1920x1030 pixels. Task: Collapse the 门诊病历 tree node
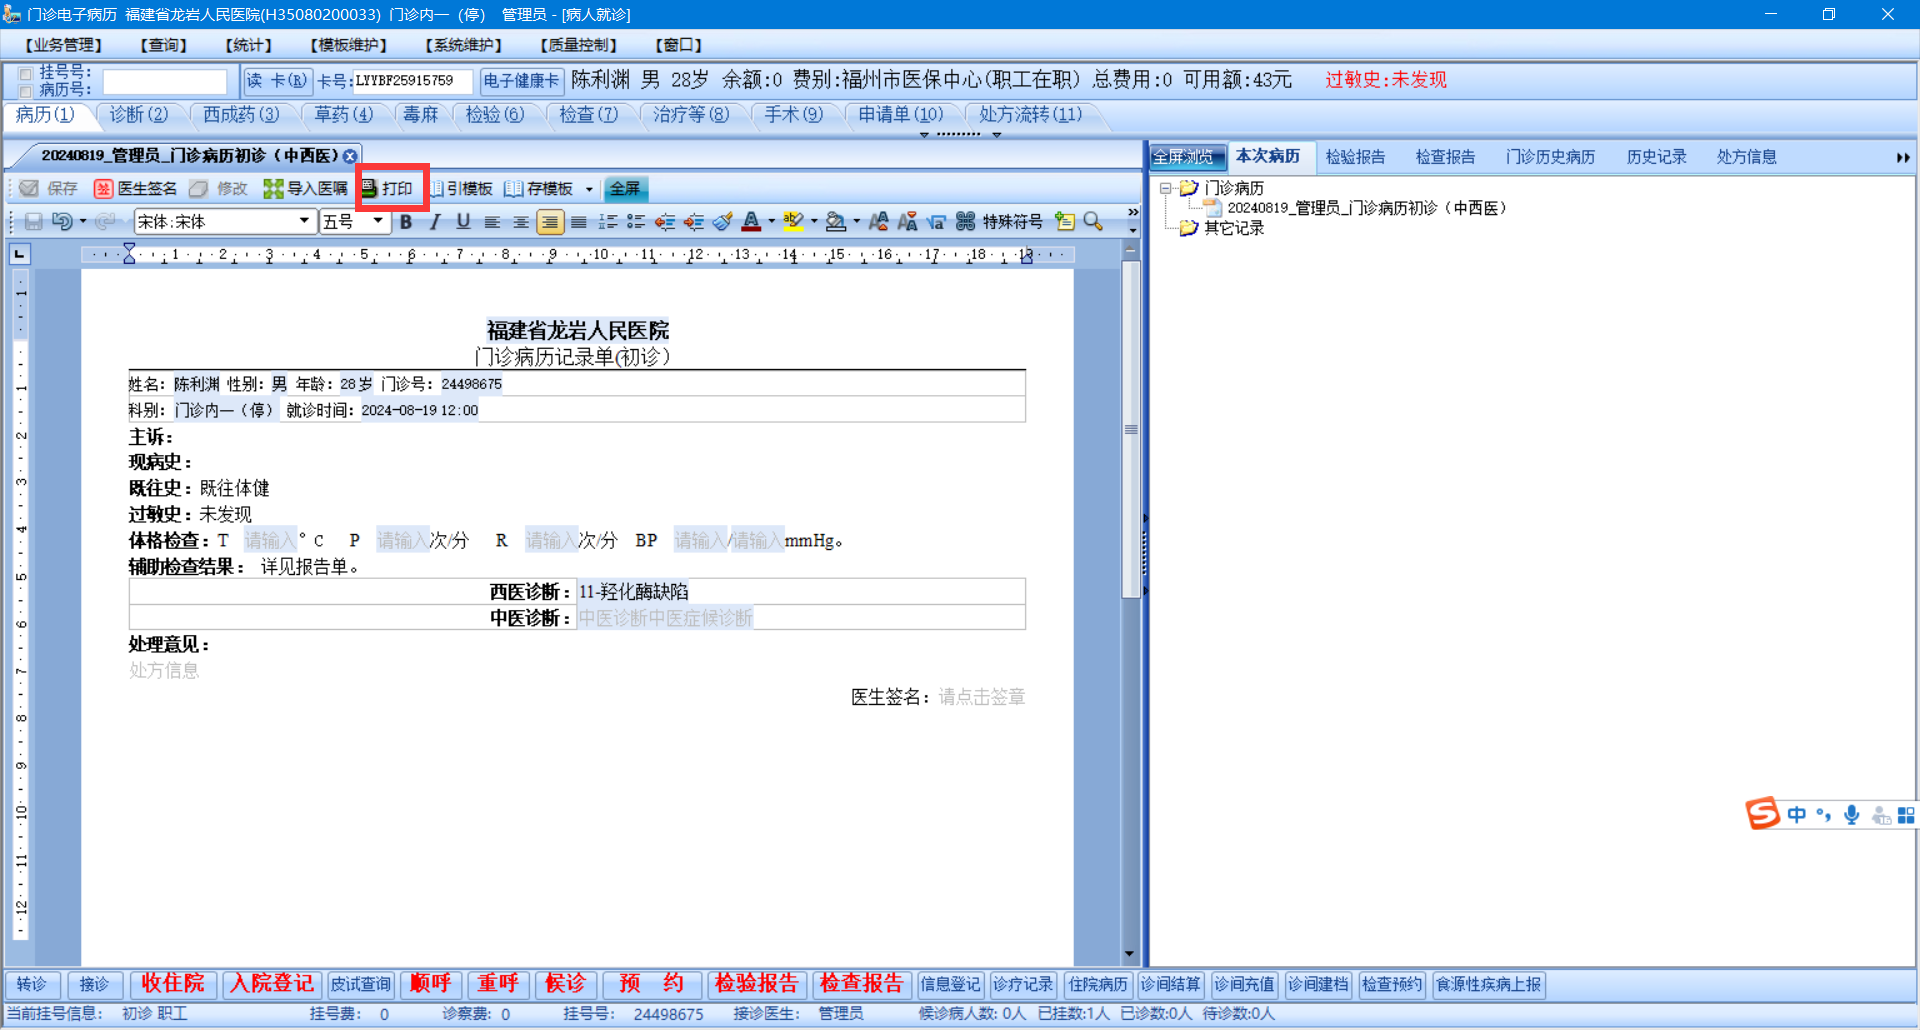(x=1165, y=188)
